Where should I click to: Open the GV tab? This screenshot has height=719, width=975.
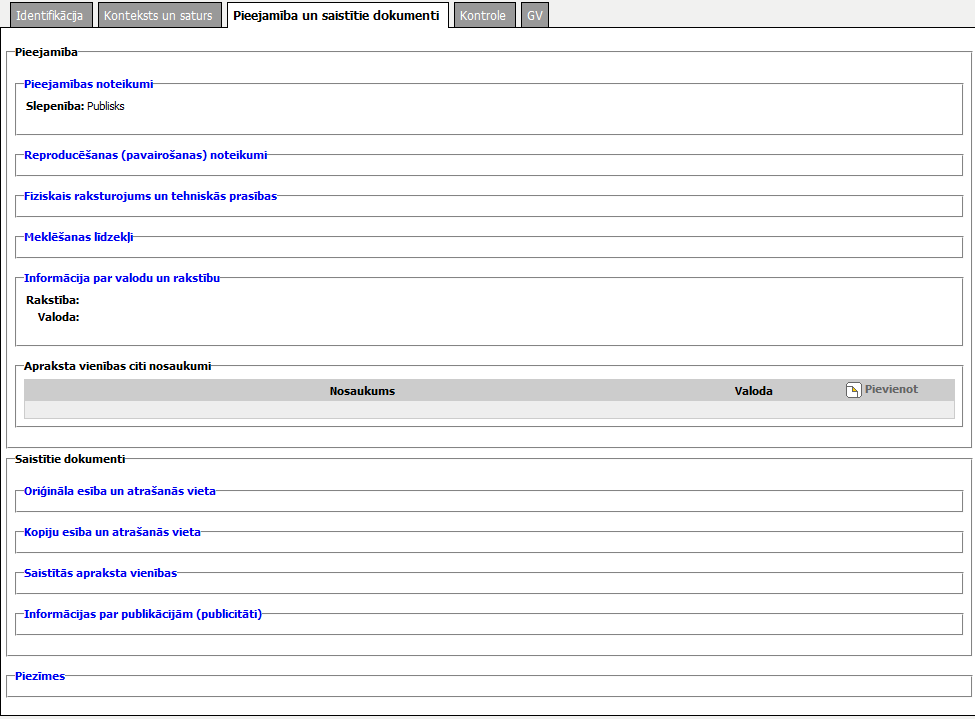(534, 16)
